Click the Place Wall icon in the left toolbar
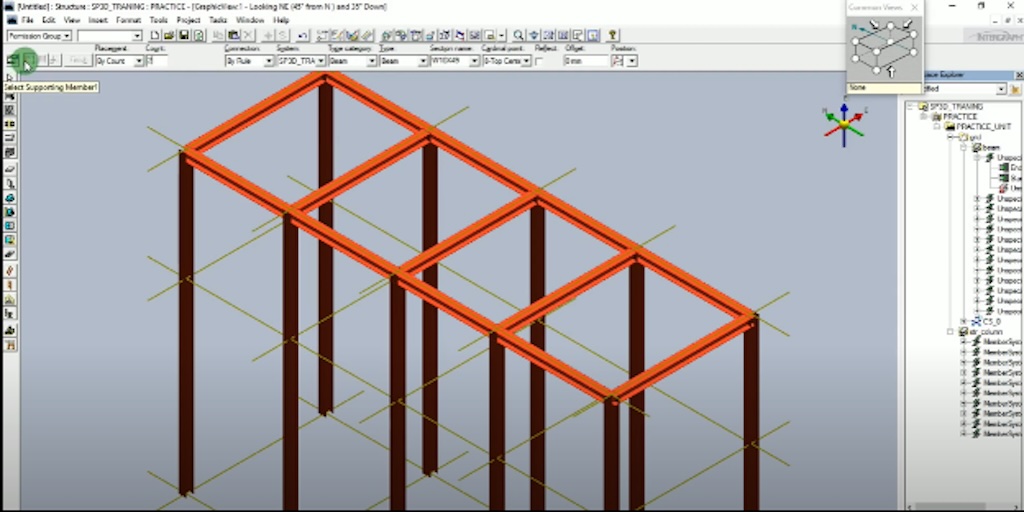Image resolution: width=1024 pixels, height=512 pixels. 10,184
